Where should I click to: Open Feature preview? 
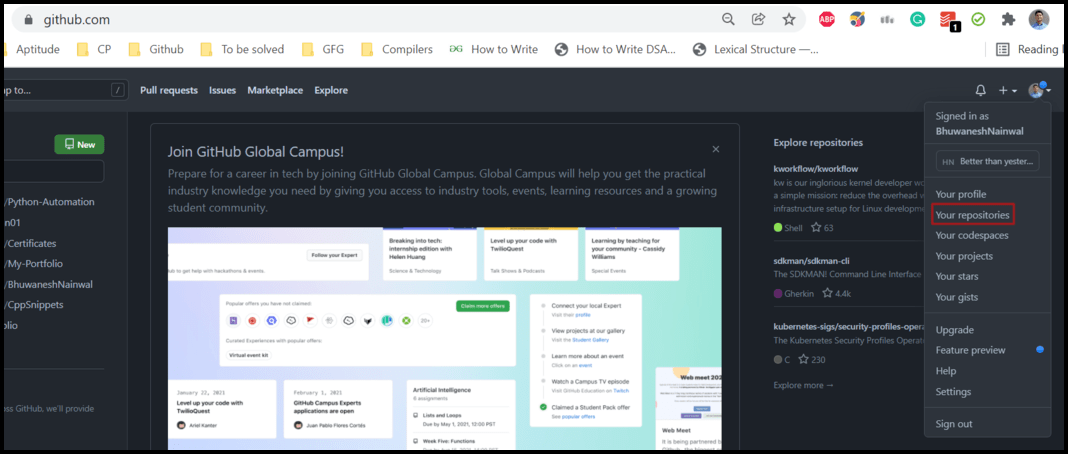coord(970,350)
